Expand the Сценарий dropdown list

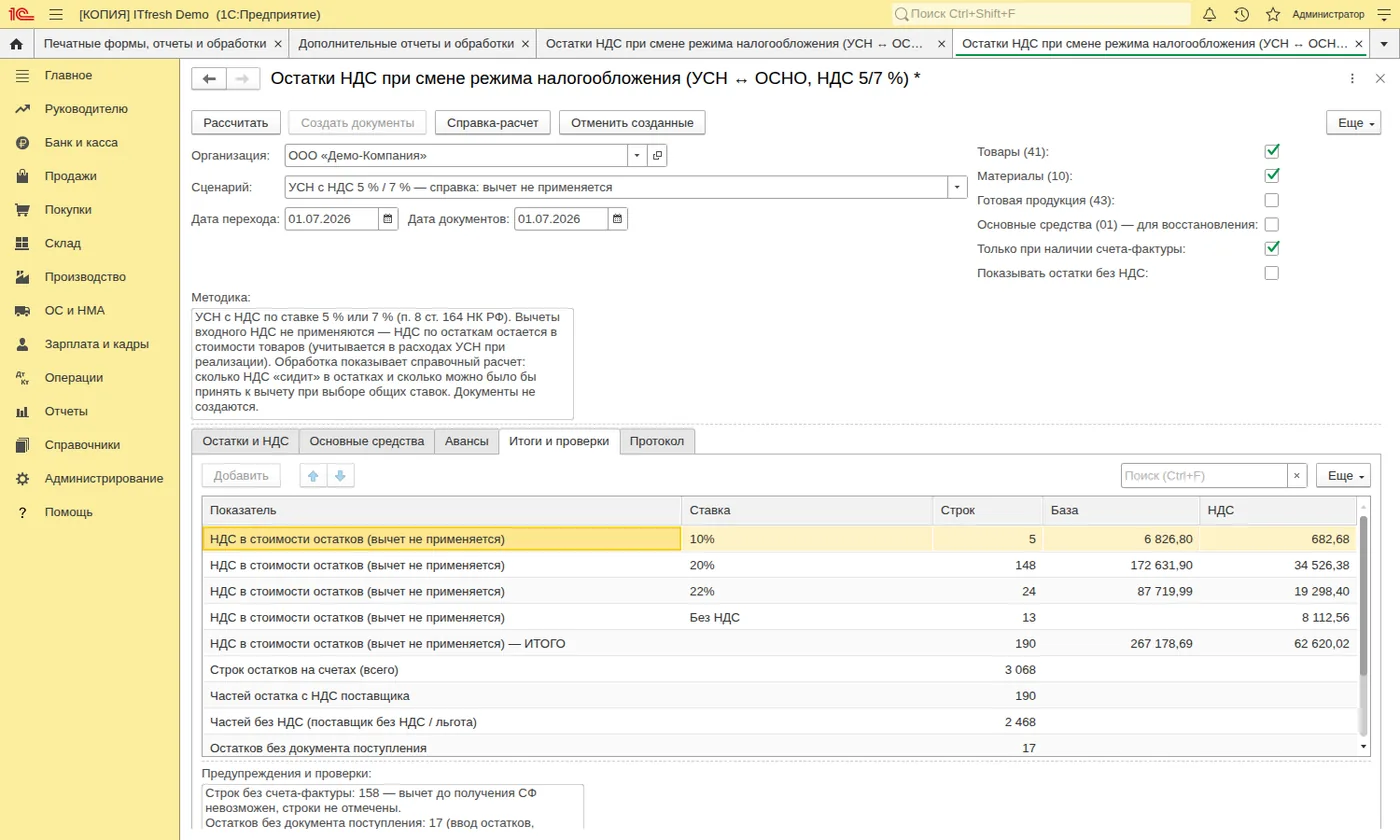[x=957, y=187]
